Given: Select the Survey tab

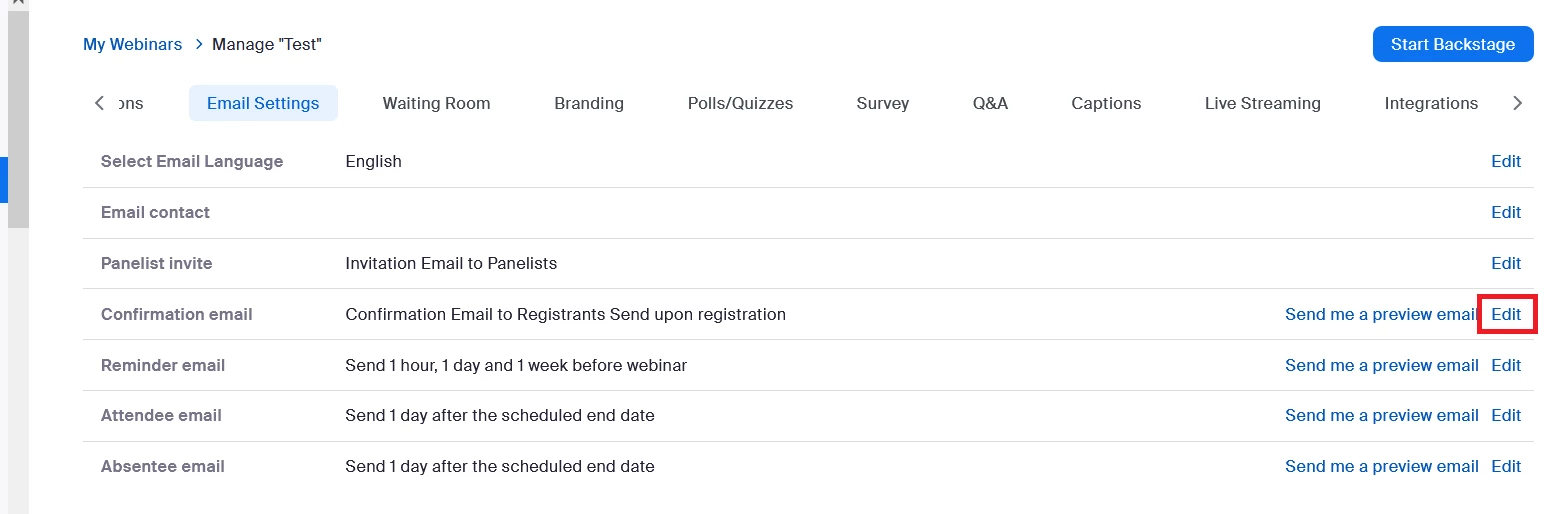Looking at the screenshot, I should pos(882,103).
